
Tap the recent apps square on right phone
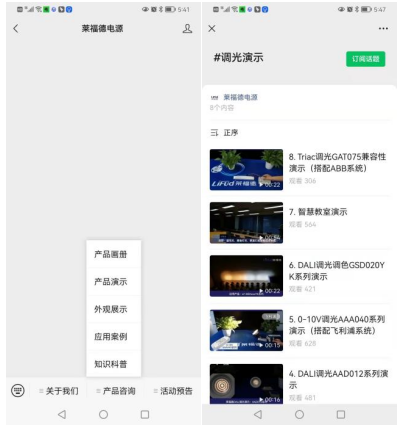(341, 414)
